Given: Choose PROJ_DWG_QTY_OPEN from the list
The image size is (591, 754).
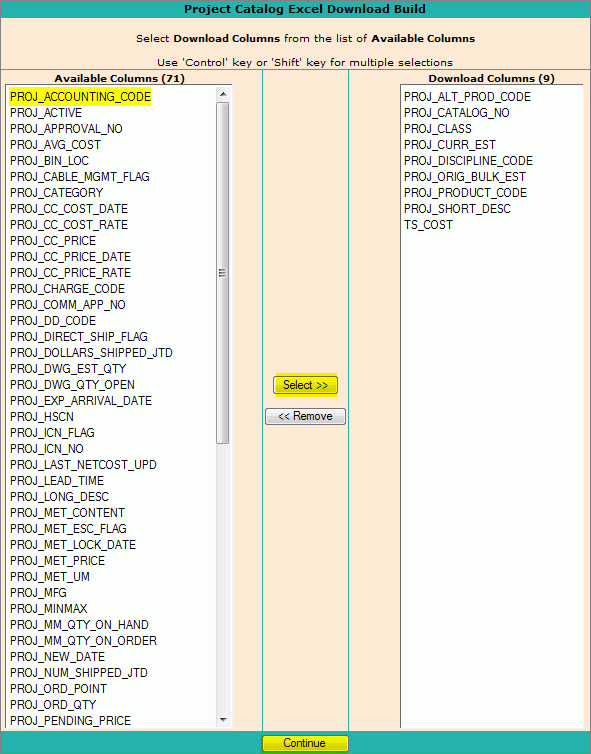Looking at the screenshot, I should coord(73,385).
